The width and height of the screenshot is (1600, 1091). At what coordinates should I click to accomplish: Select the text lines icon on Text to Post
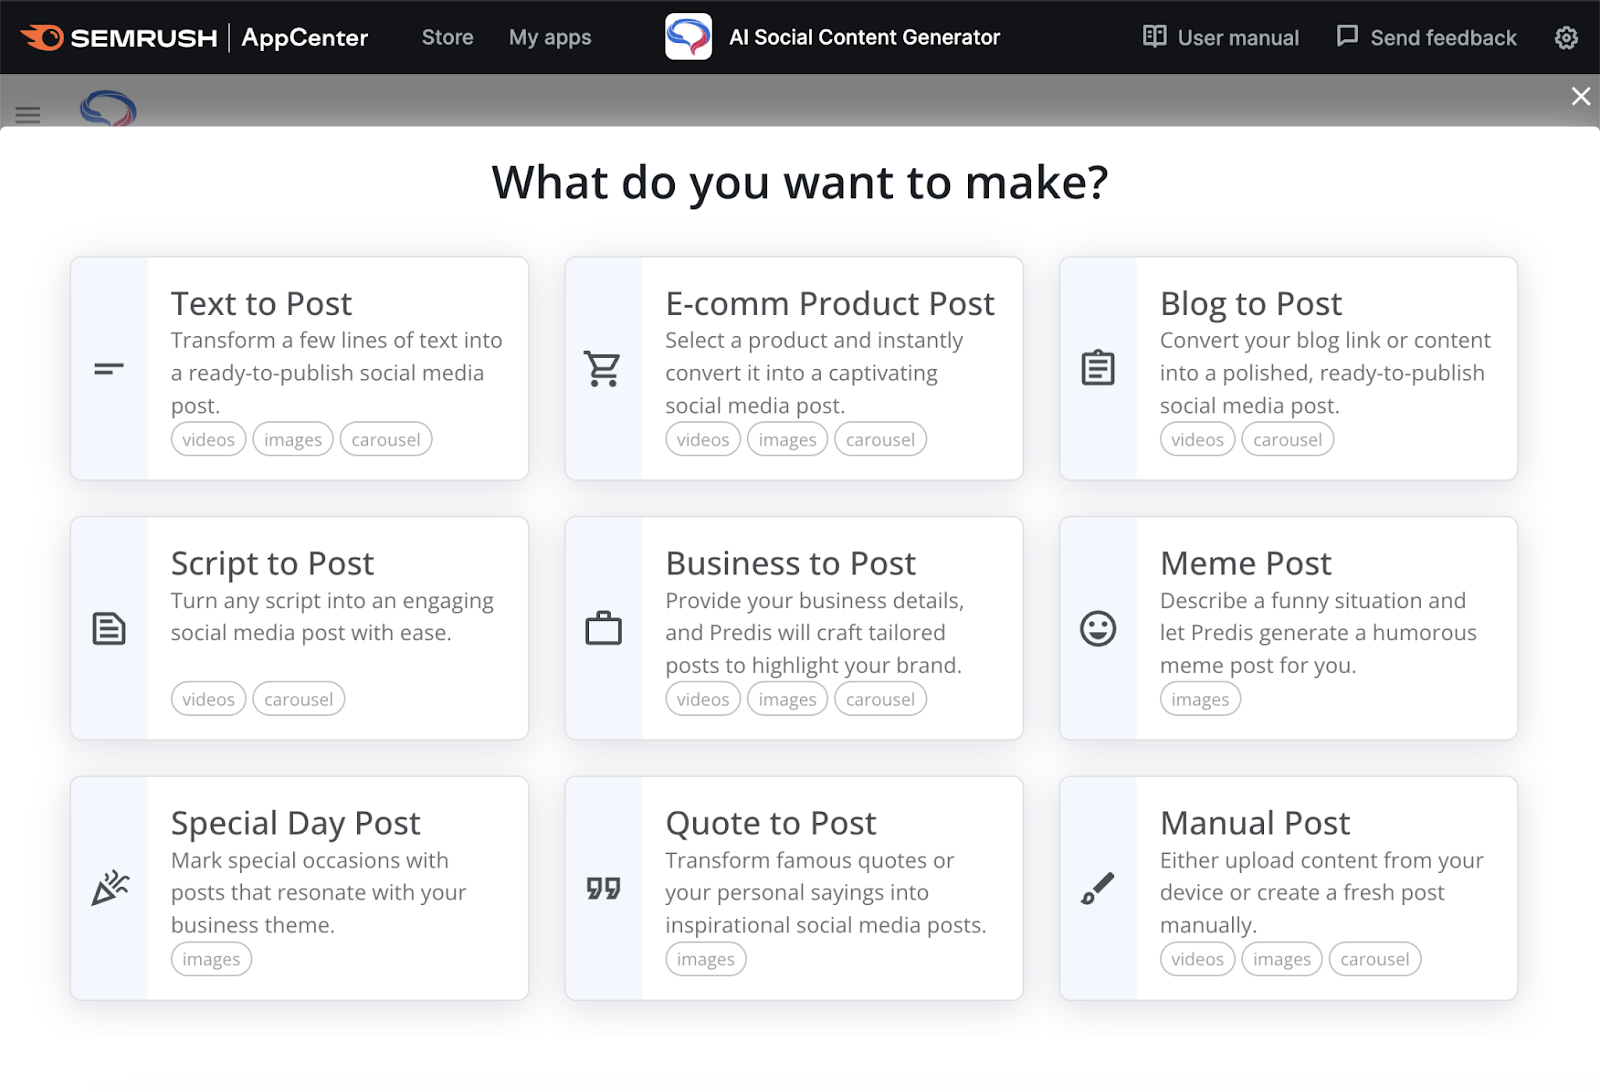pyautogui.click(x=106, y=368)
